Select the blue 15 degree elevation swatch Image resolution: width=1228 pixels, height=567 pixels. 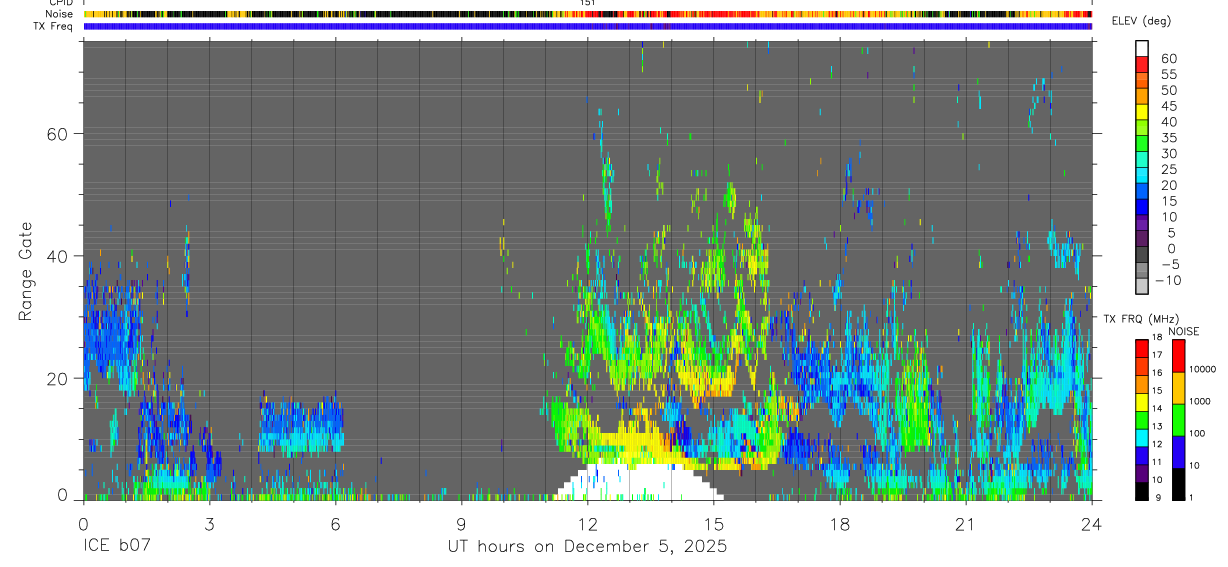[x=1141, y=207]
